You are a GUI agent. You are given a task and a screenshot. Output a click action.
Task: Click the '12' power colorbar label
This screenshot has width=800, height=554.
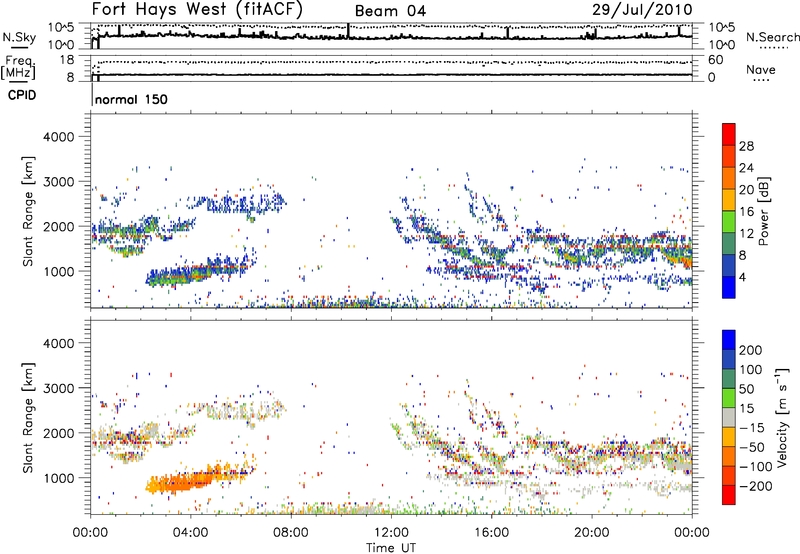[x=746, y=234]
